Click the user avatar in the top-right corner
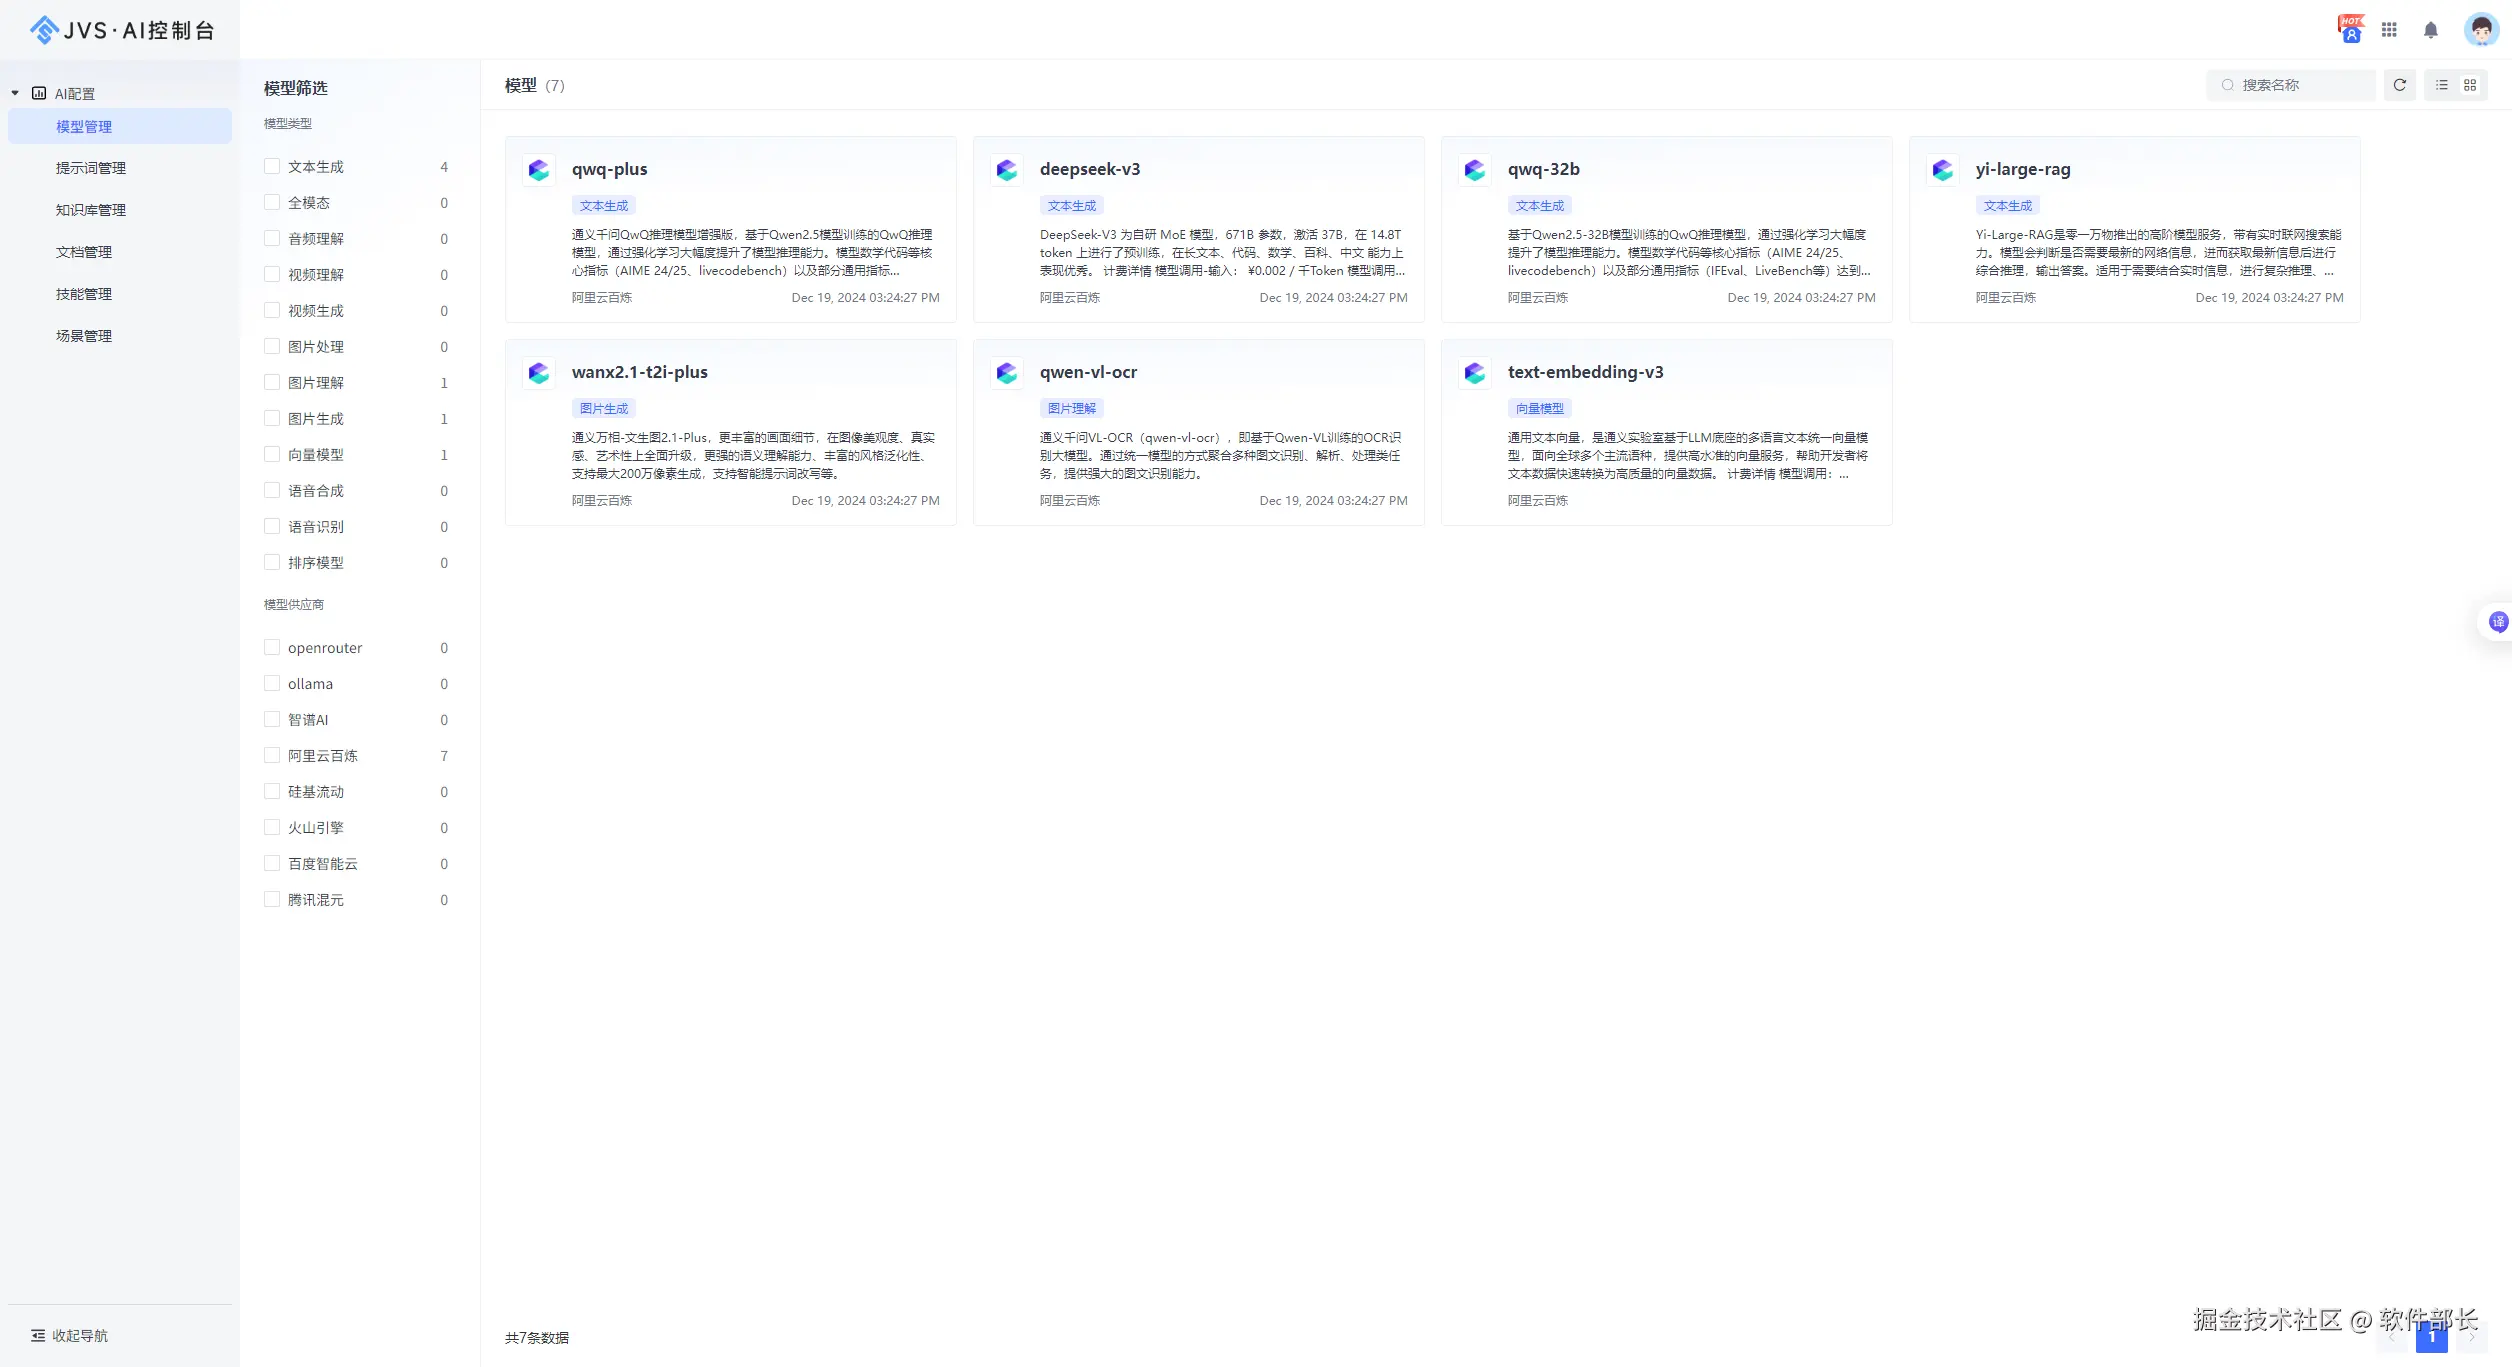 point(2481,30)
